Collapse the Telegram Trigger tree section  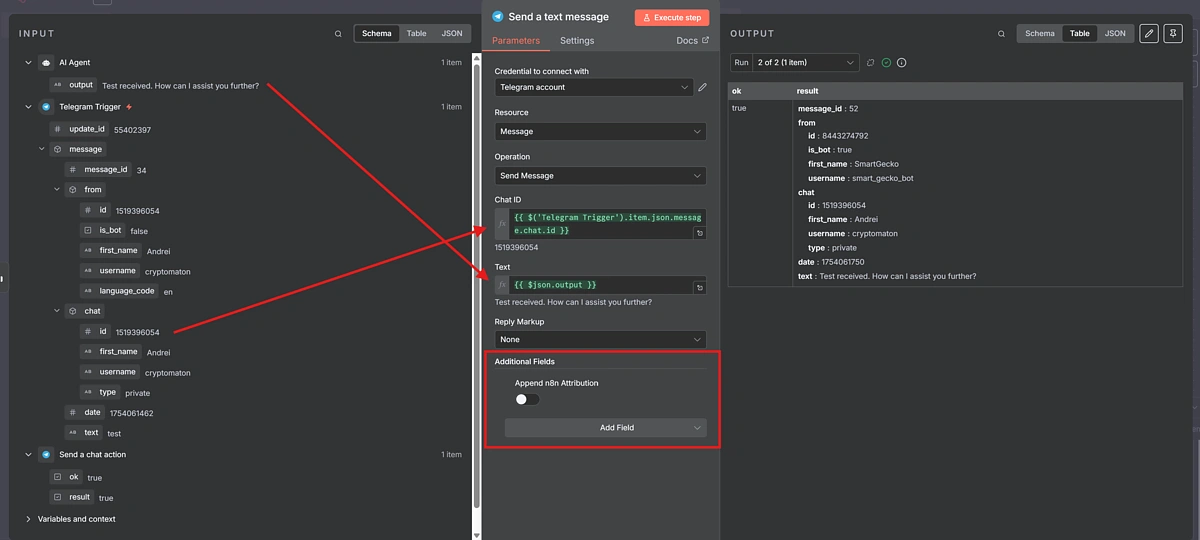(x=28, y=107)
